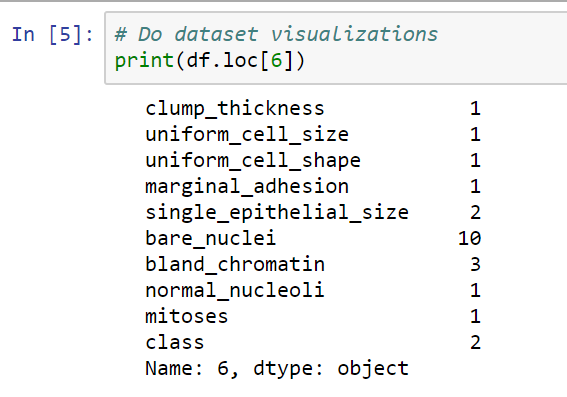This screenshot has height=397, width=567.
Task: Click the index number 6 in df.loc
Action: tap(276, 60)
